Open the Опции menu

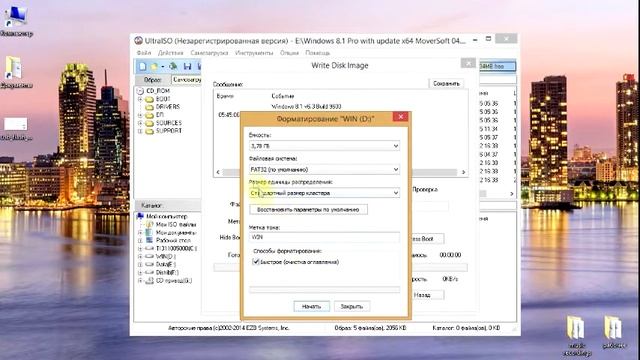(289, 53)
